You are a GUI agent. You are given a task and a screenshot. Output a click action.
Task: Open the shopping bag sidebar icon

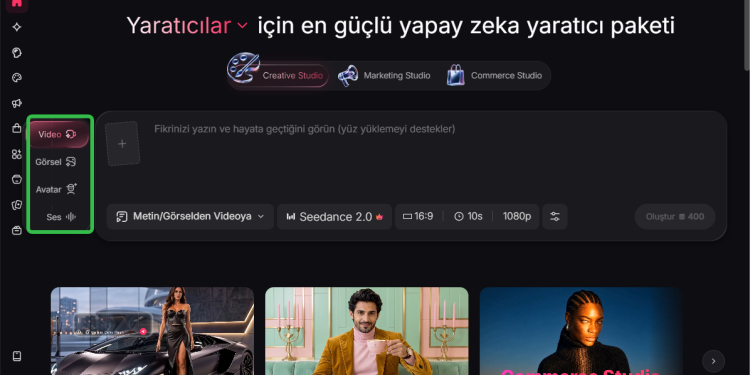17,129
